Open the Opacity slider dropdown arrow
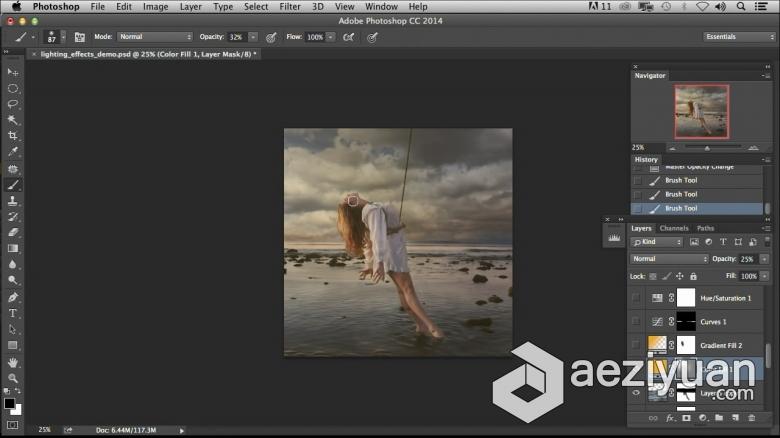 (x=253, y=37)
